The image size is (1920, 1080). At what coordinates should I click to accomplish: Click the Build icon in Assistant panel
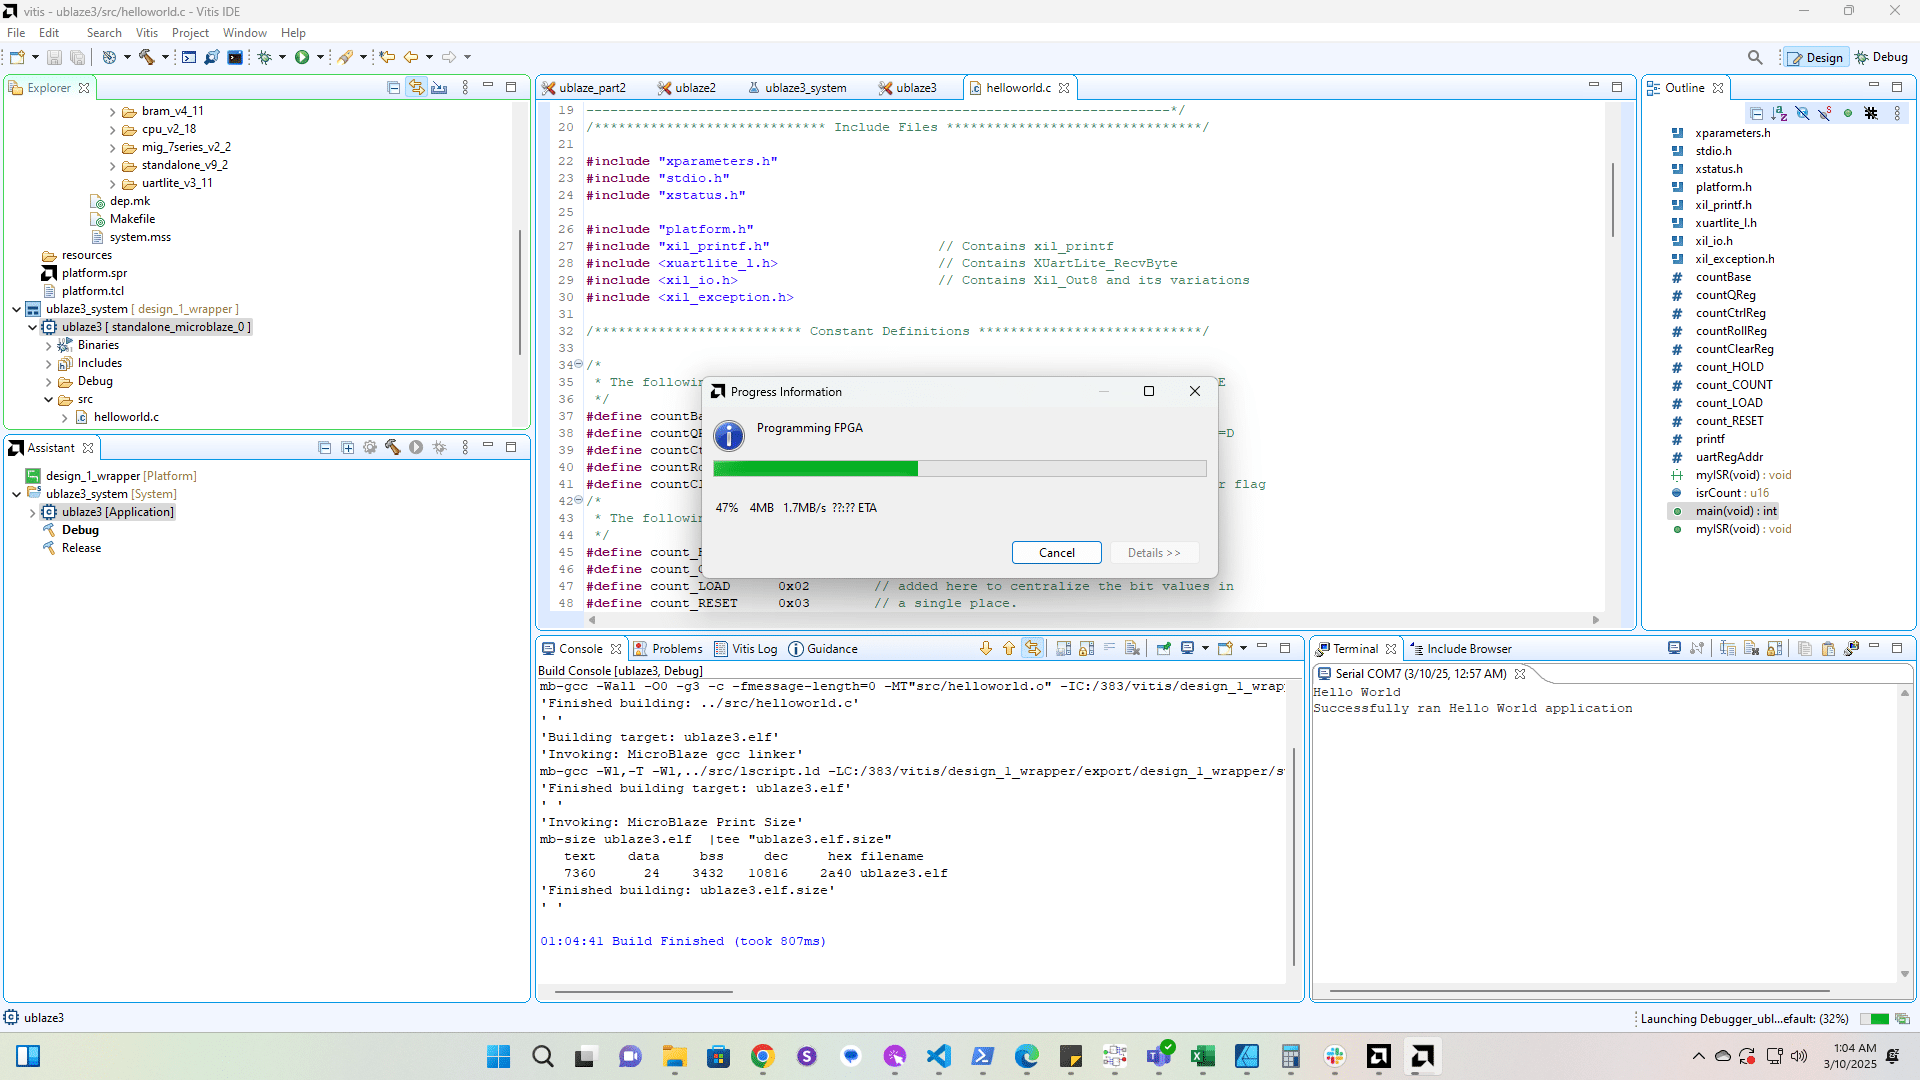click(x=392, y=448)
